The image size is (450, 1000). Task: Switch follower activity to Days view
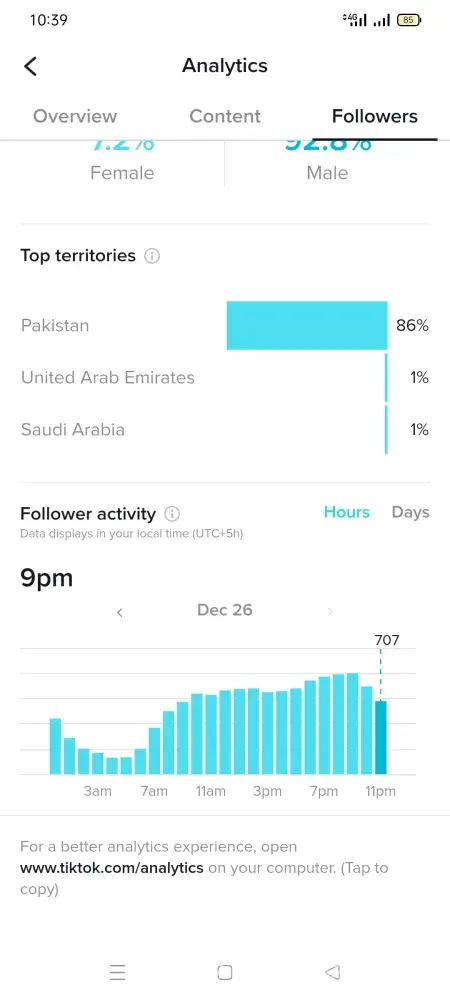pos(410,512)
